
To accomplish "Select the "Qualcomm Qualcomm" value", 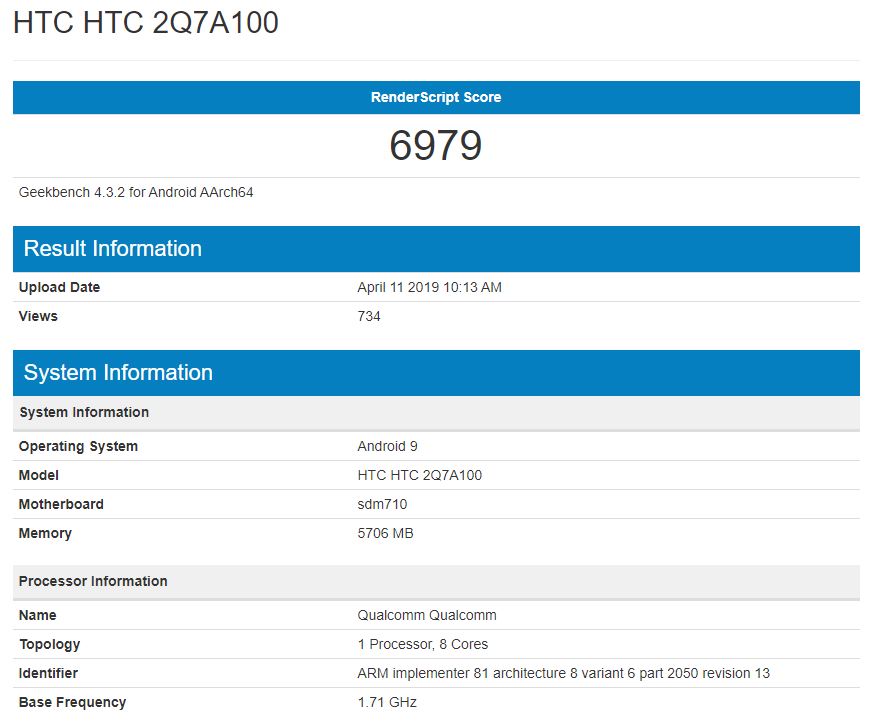I will (x=427, y=615).
